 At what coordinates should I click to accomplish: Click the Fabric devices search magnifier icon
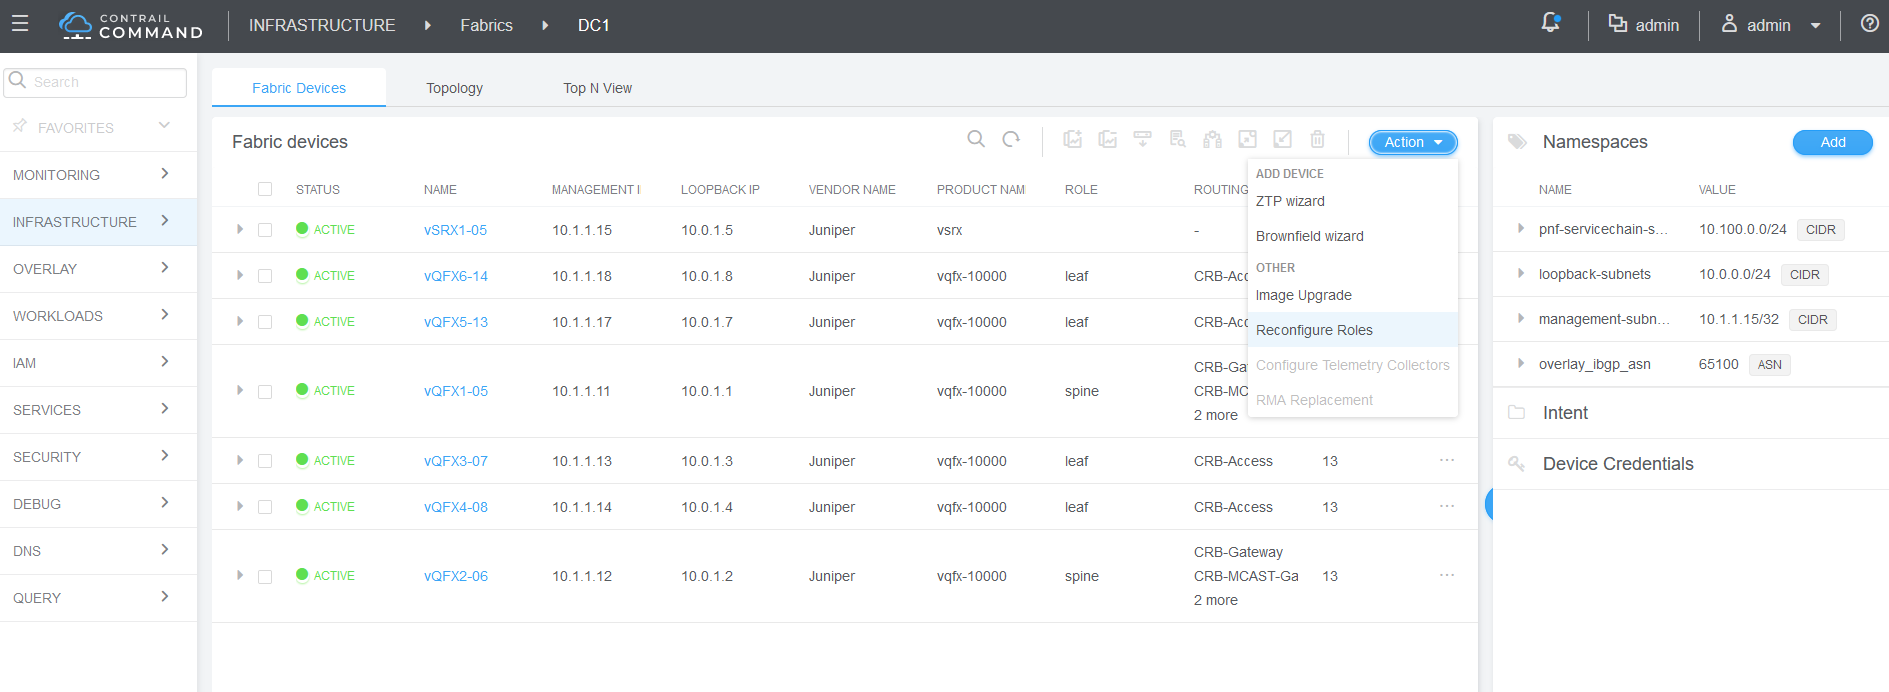click(976, 140)
